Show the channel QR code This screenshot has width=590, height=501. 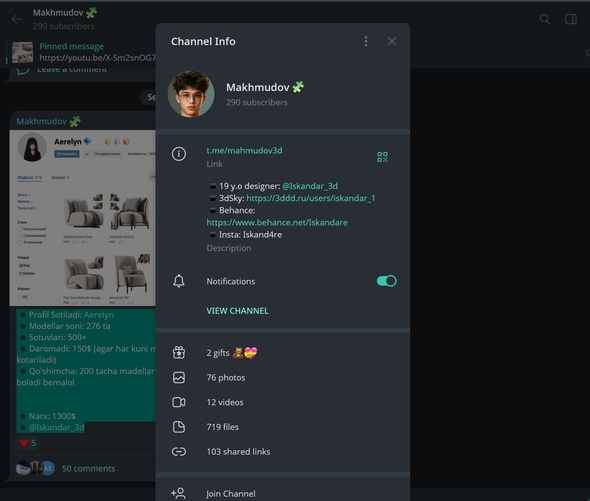click(382, 157)
